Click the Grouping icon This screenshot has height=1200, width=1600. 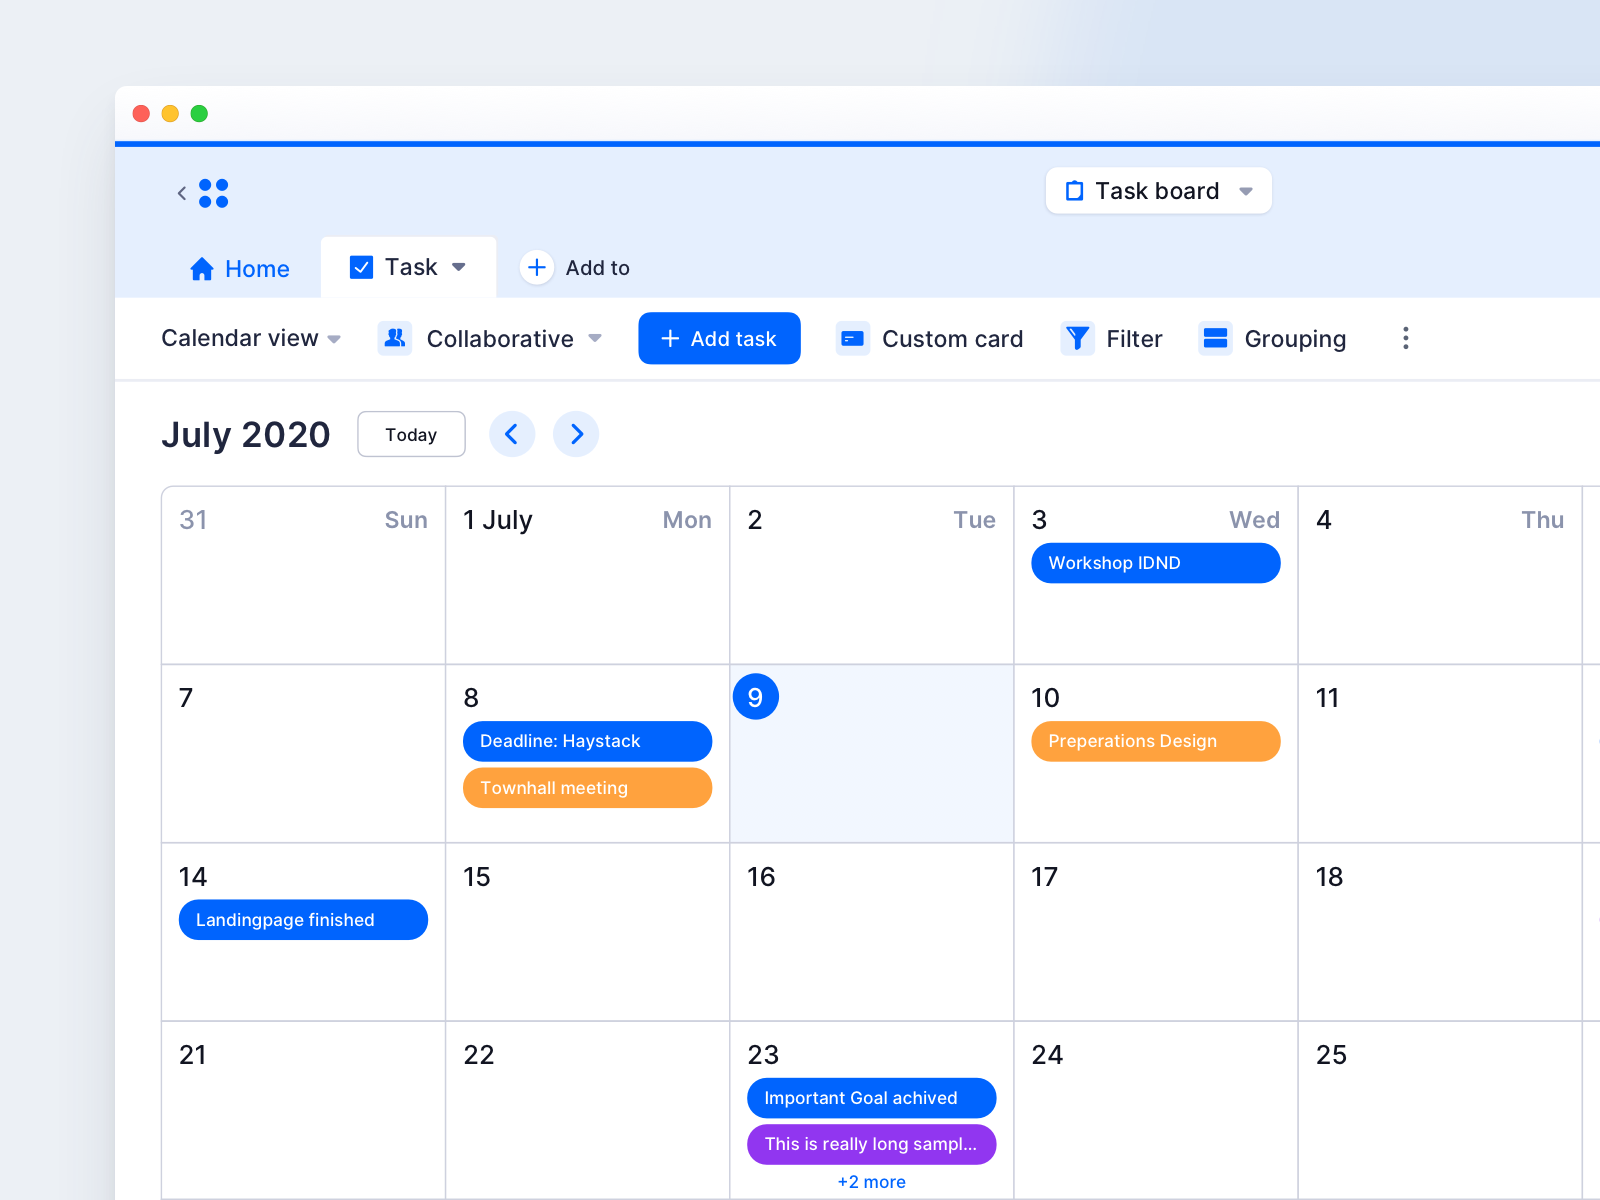(1215, 338)
